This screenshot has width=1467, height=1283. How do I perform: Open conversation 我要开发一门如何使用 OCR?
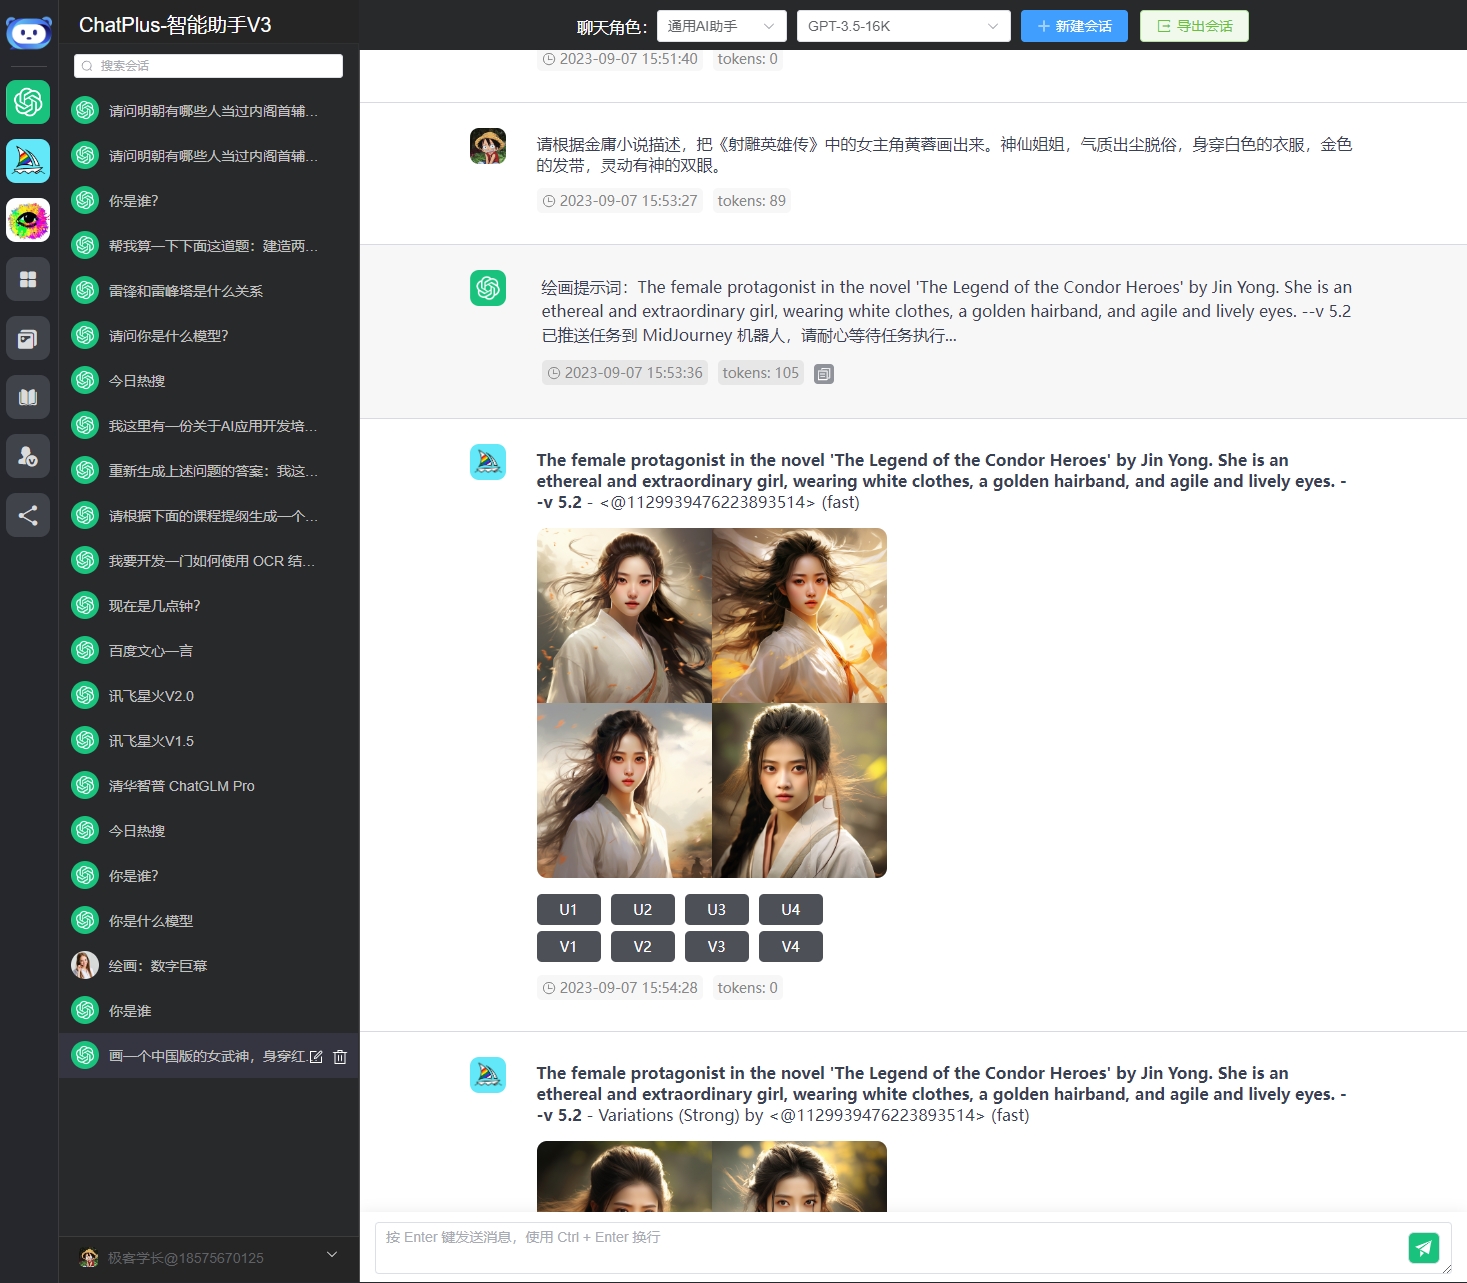208,560
